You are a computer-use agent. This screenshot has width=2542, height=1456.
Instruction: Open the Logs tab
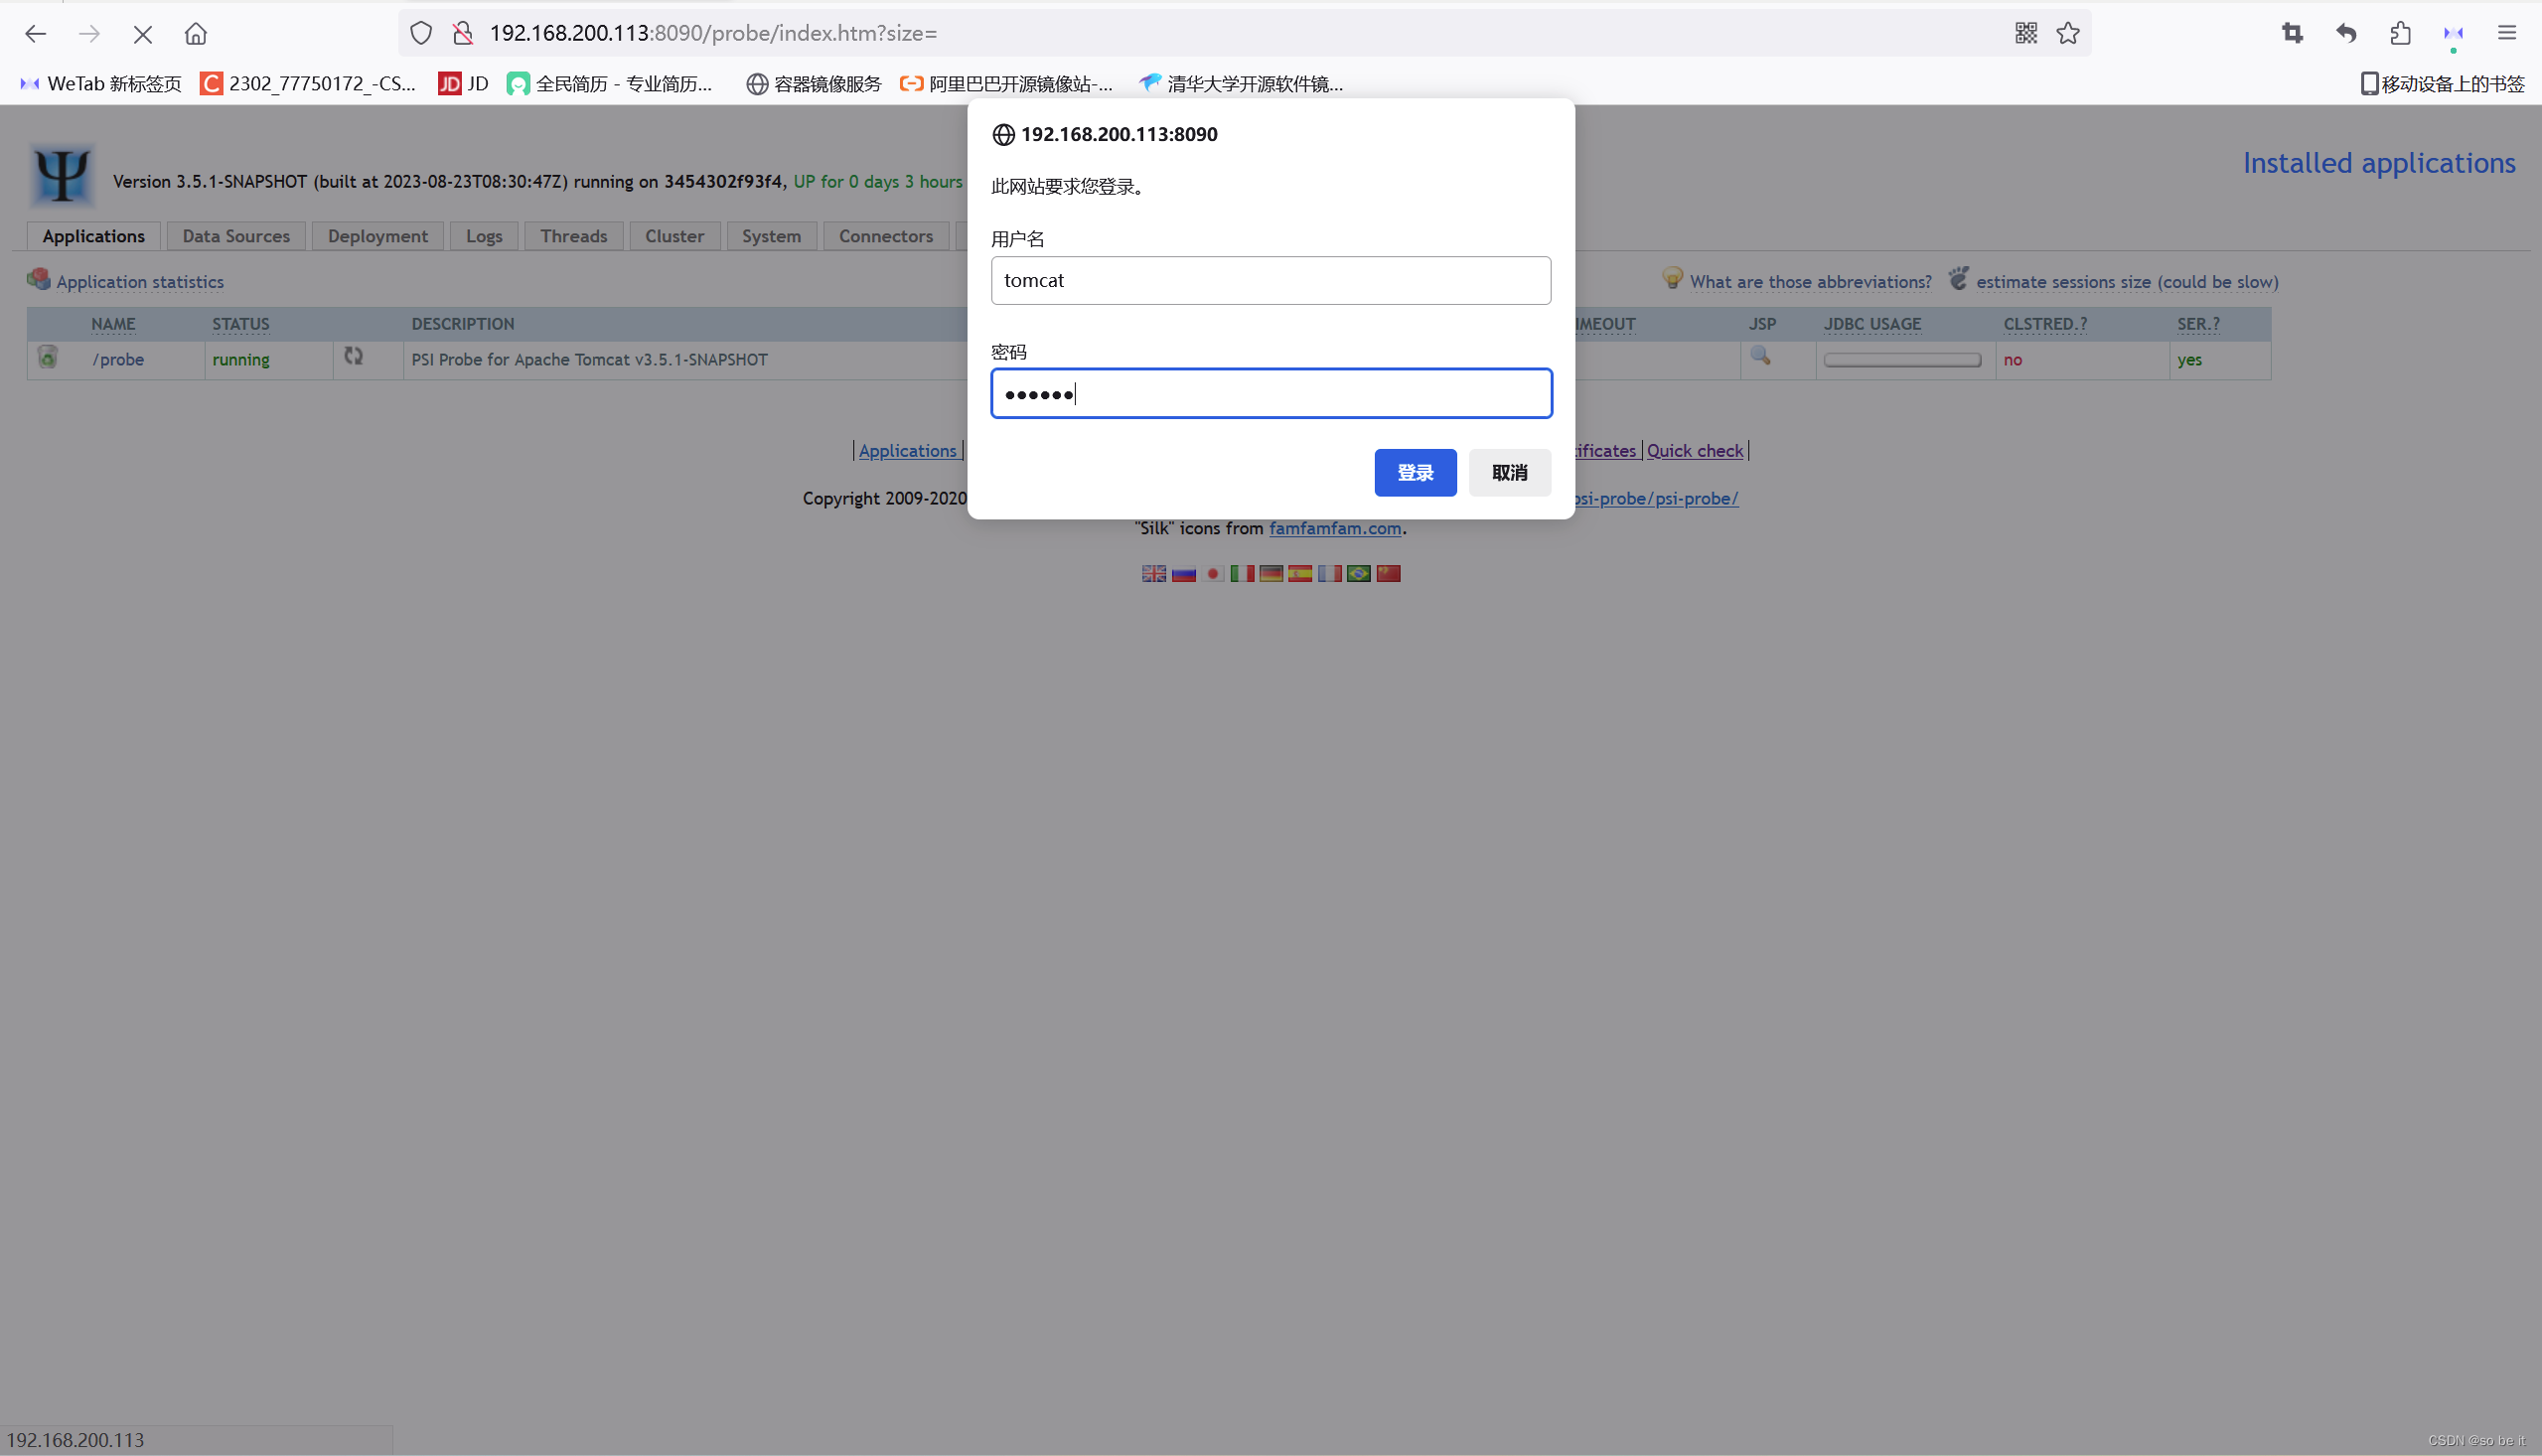[x=484, y=236]
